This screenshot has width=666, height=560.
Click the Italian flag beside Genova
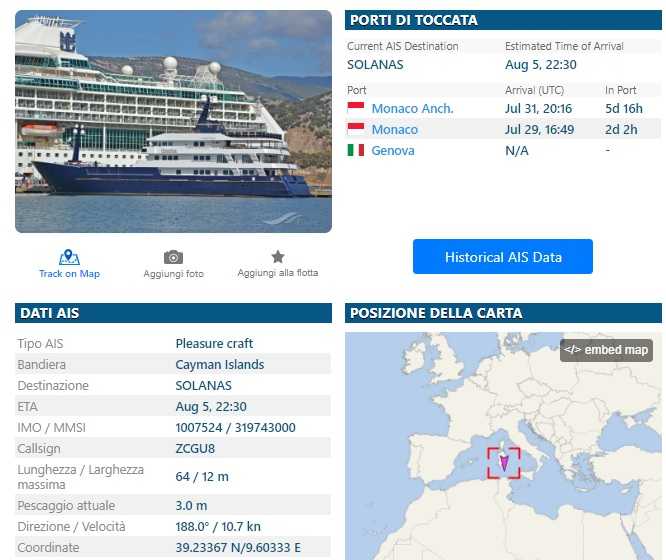click(356, 150)
